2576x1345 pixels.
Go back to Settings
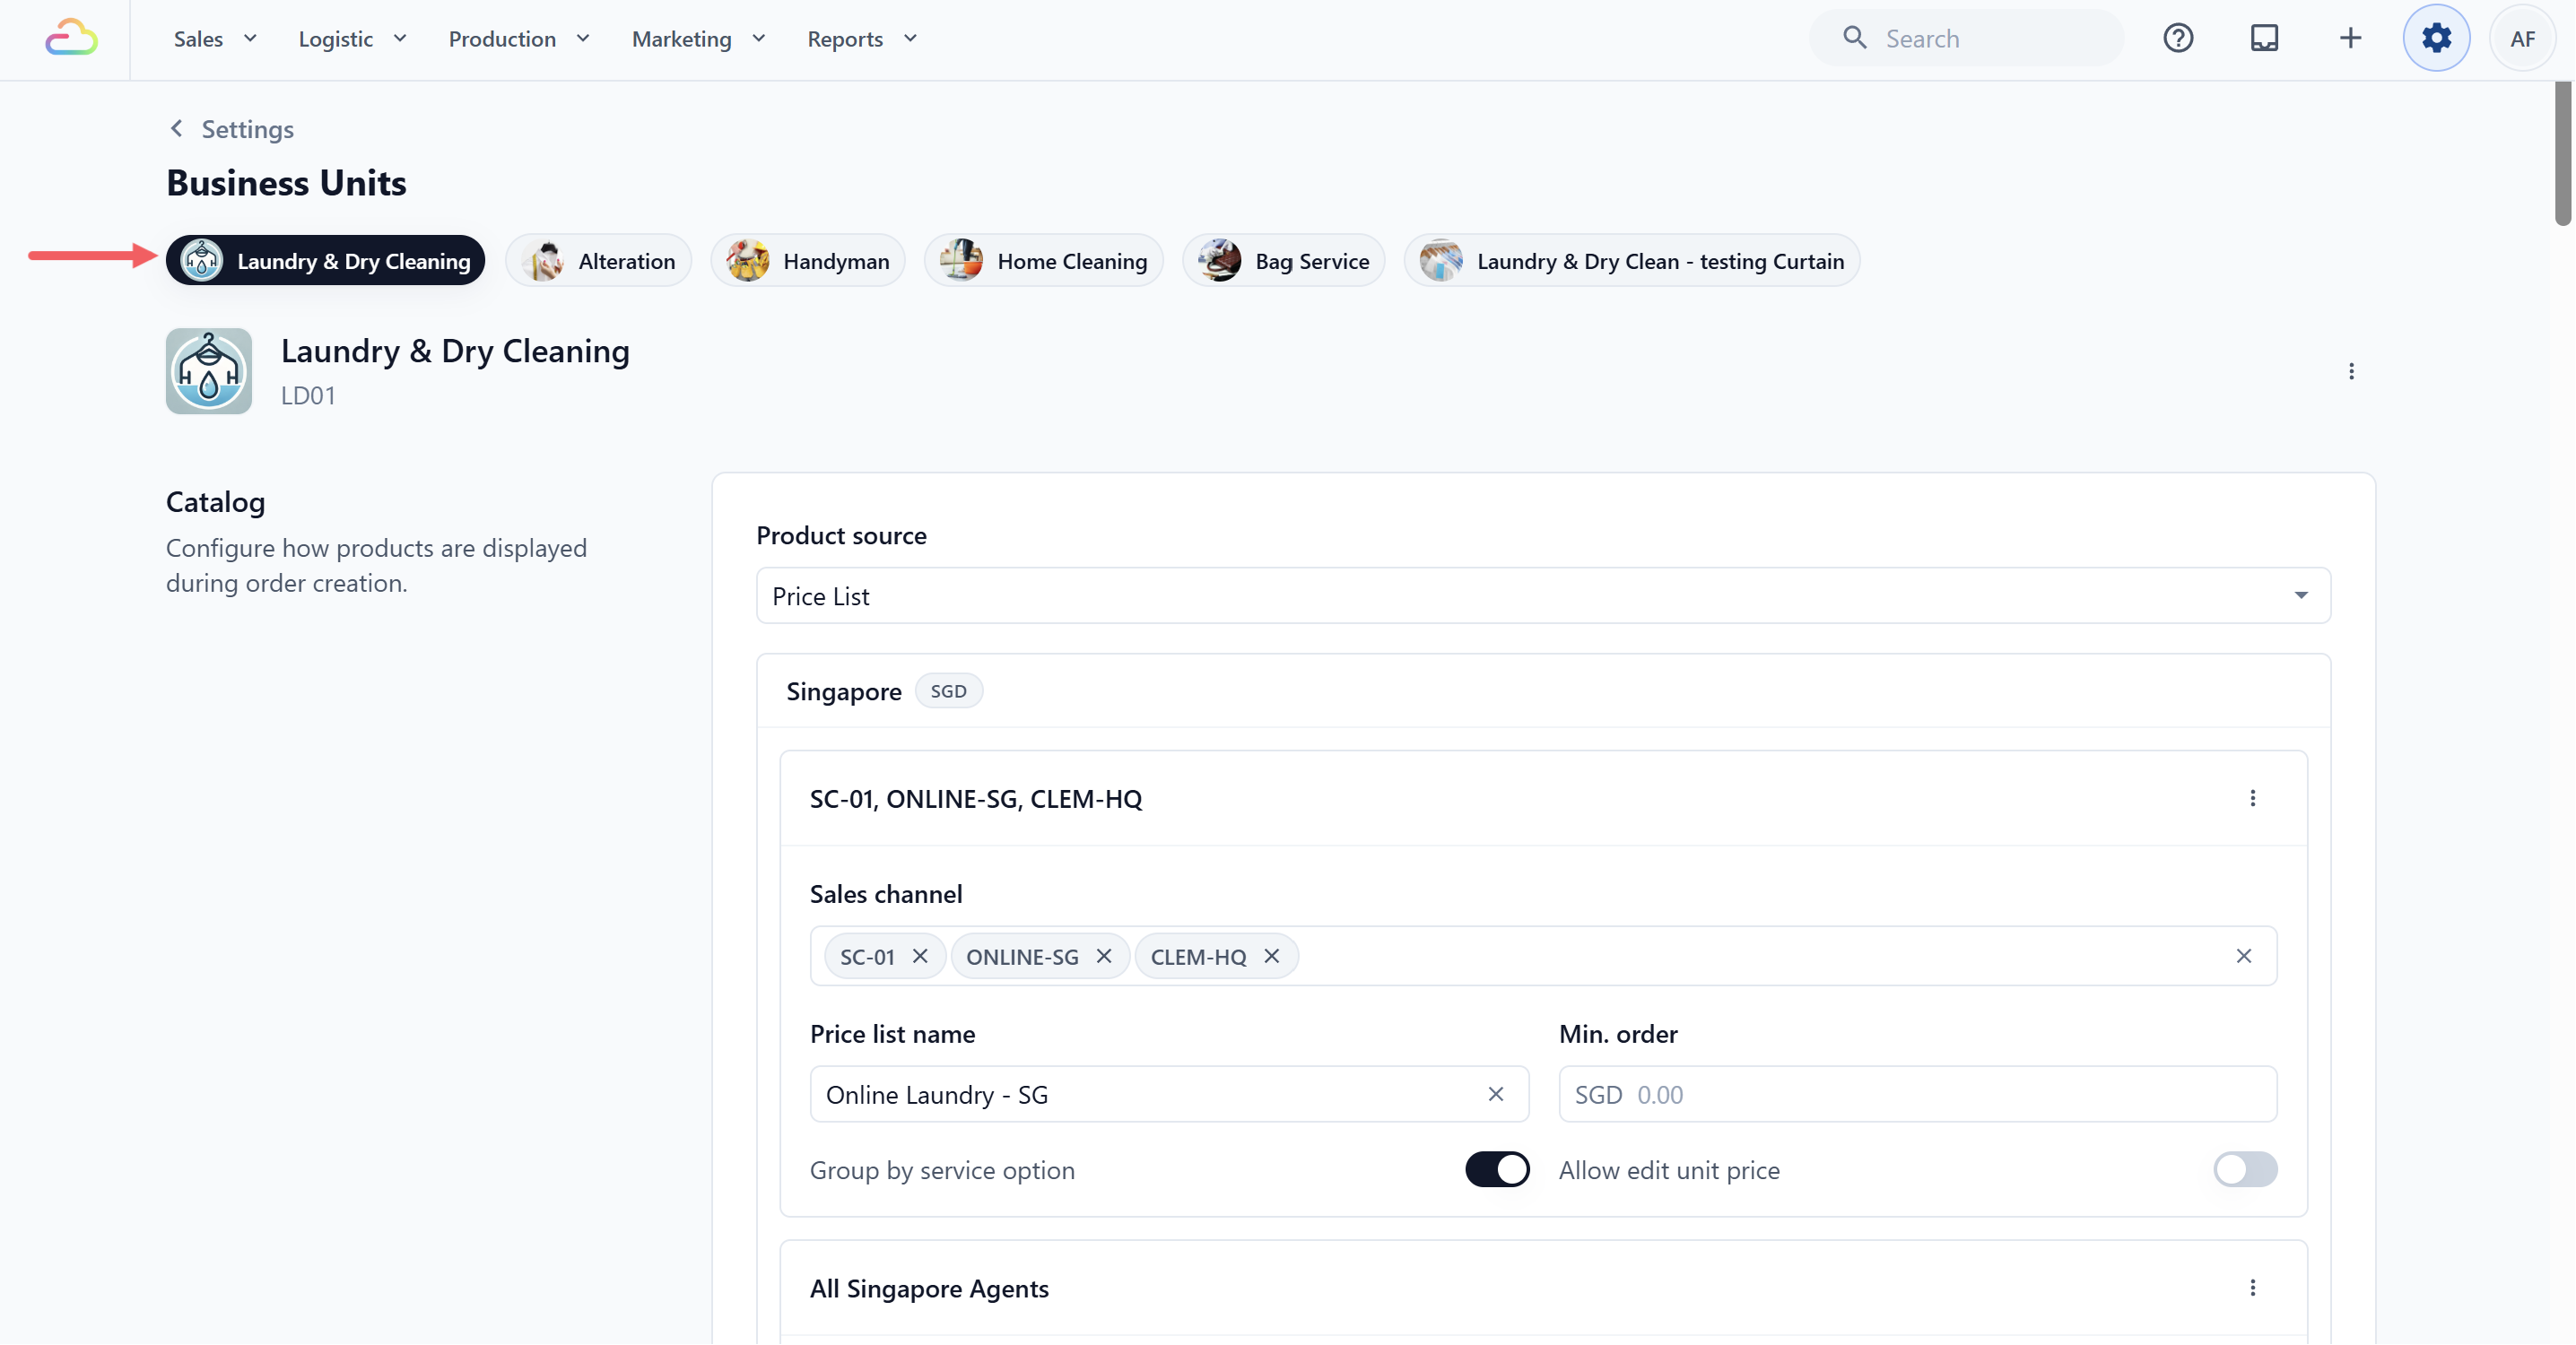click(x=231, y=129)
